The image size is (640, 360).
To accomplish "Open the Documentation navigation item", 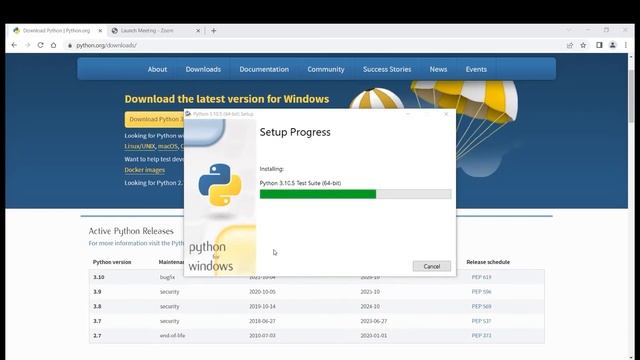I will [x=264, y=69].
